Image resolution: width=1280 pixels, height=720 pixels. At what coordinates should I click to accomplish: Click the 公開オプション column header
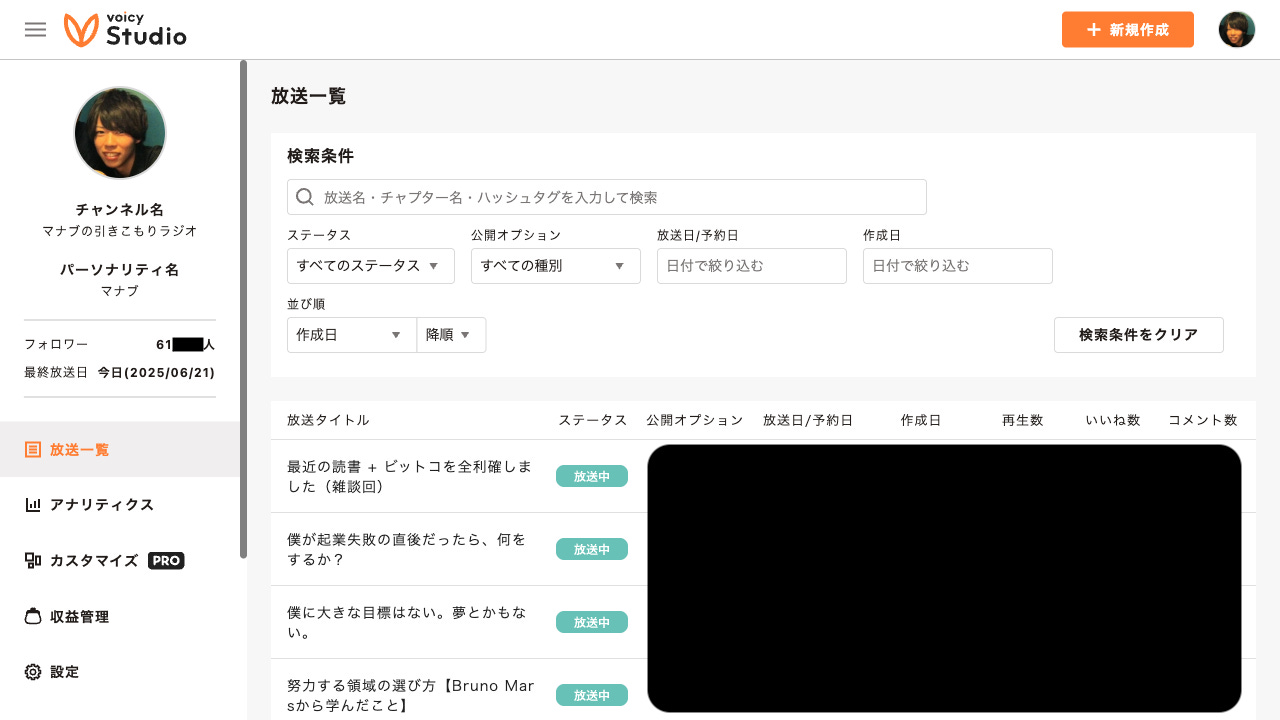pyautogui.click(x=695, y=420)
